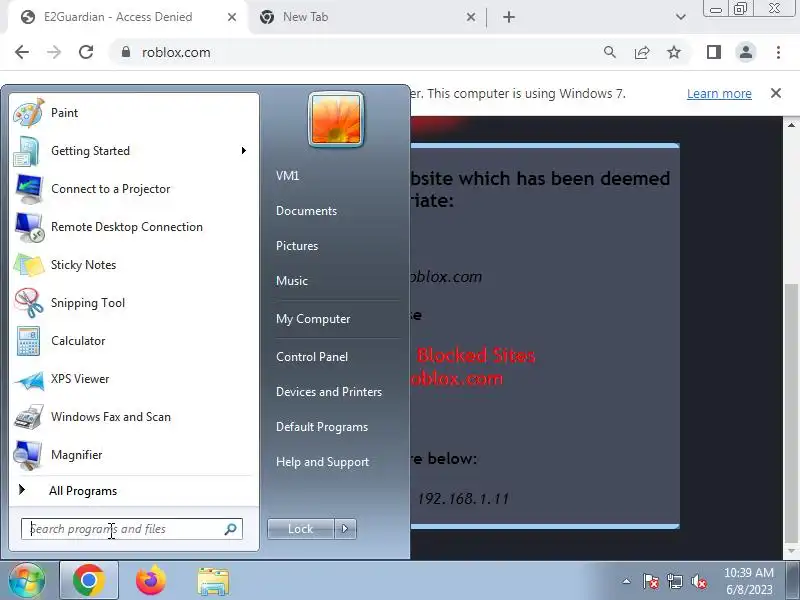
Task: Click the Lock button
Action: pyautogui.click(x=301, y=529)
